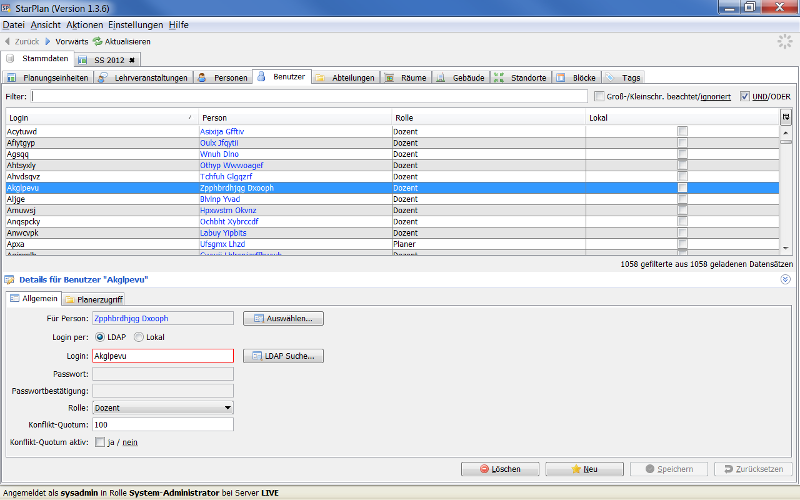
Task: Click the Zurücksetzen button
Action: (754, 469)
